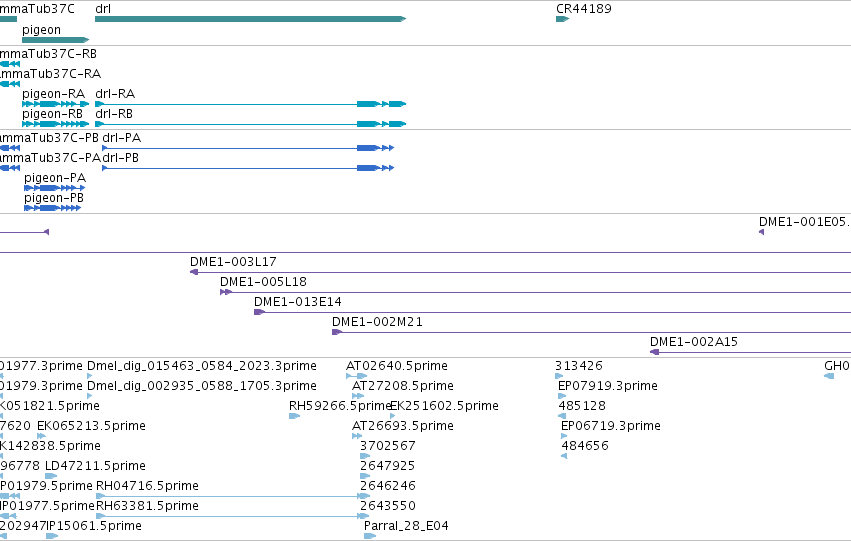Click the drl gene span bar
The width and height of the screenshot is (851, 541).
250,19
